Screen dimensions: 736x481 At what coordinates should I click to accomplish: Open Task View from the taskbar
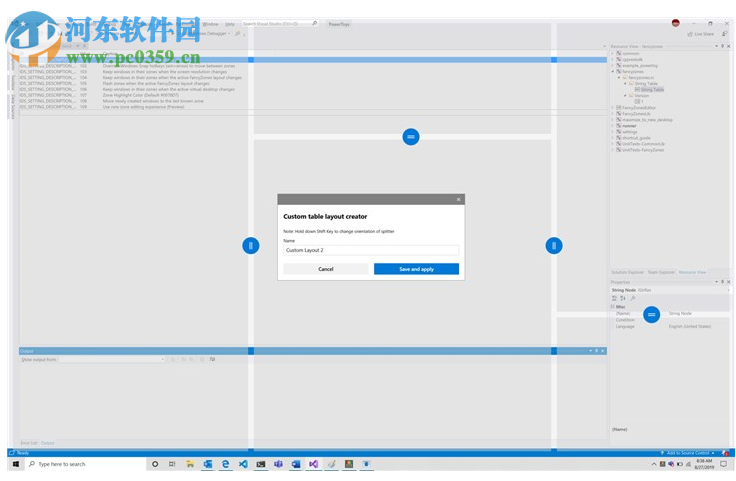pyautogui.click(x=172, y=464)
